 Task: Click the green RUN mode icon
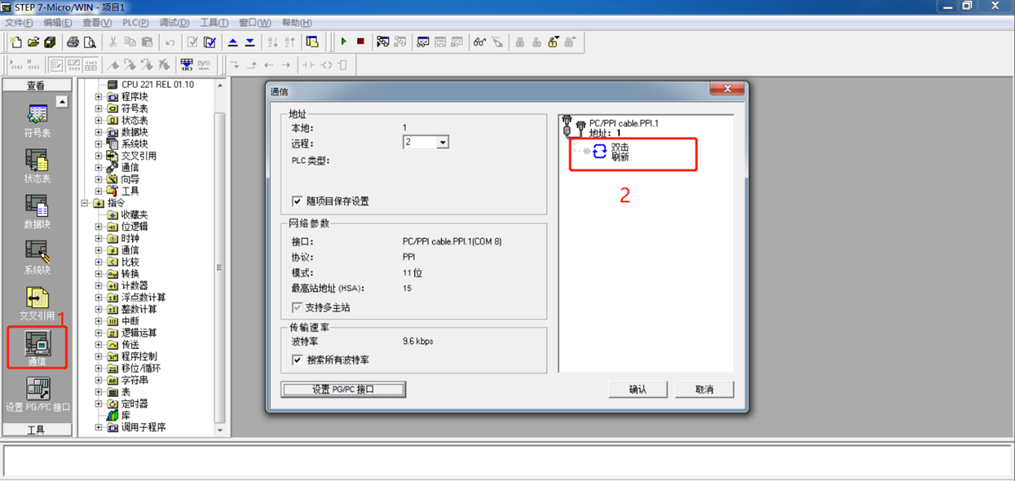344,41
